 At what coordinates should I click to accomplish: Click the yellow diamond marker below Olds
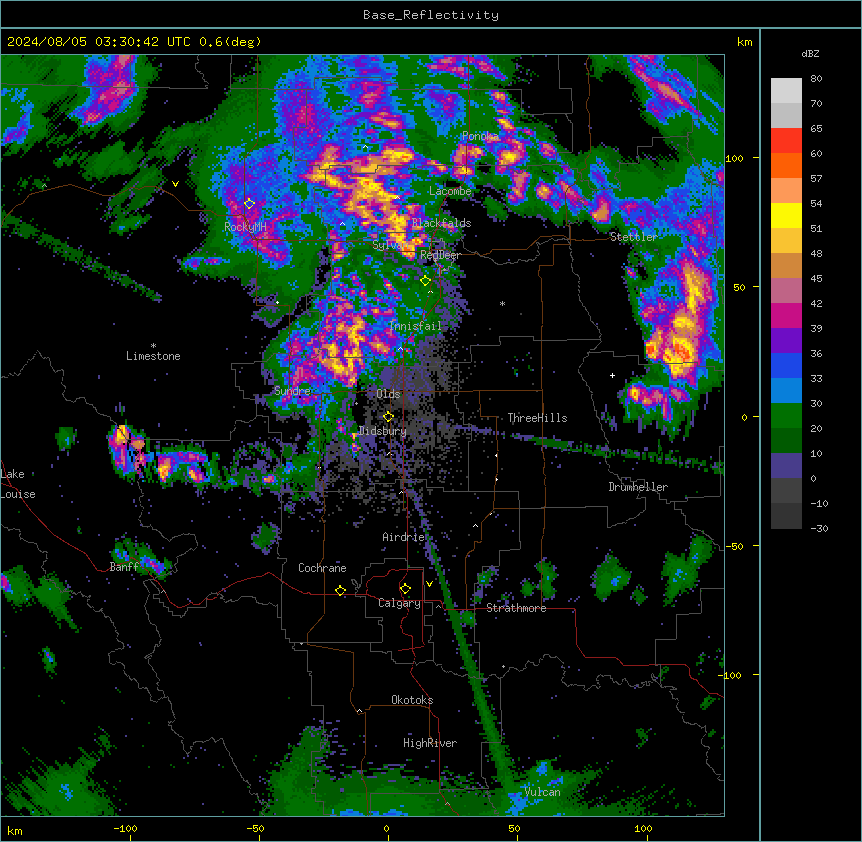coord(388,417)
